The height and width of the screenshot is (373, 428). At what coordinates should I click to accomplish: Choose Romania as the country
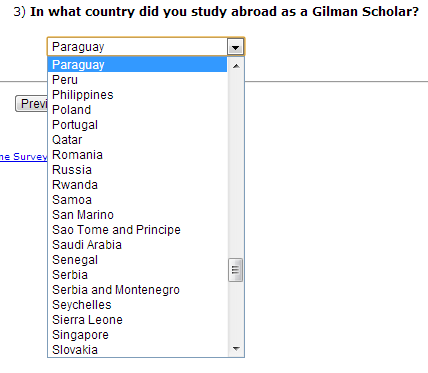click(137, 155)
